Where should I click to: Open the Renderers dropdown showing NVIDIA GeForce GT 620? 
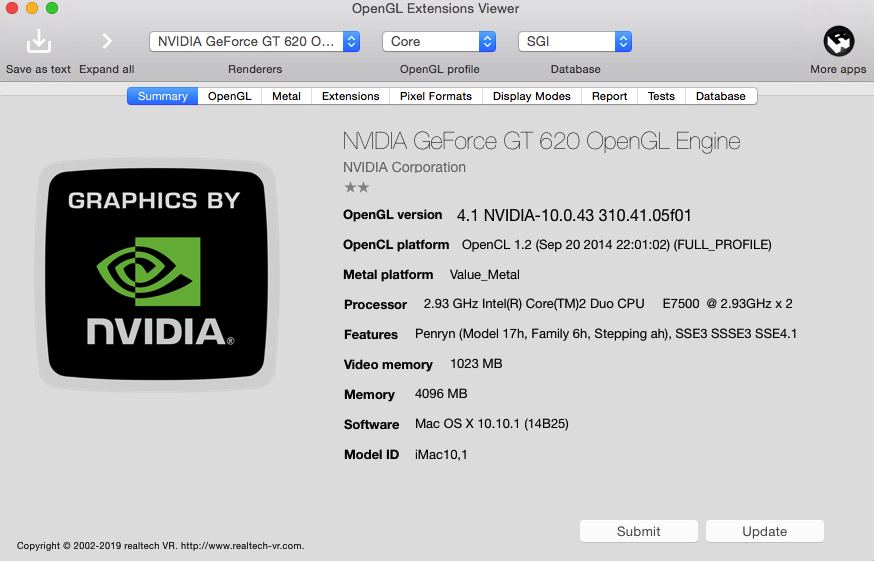tap(255, 42)
